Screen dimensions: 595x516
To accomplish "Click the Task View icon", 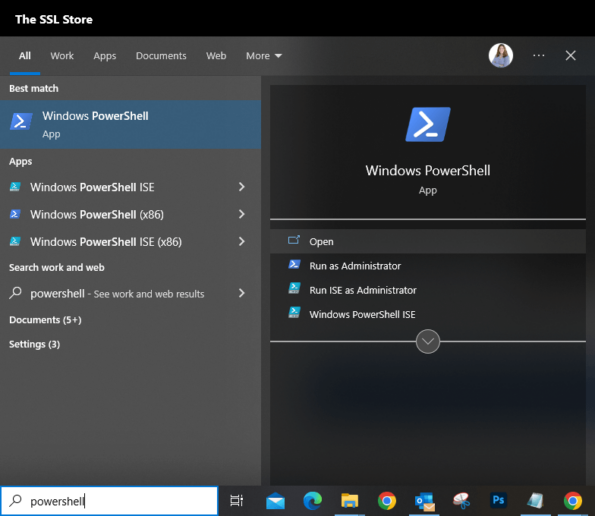I will [x=236, y=501].
